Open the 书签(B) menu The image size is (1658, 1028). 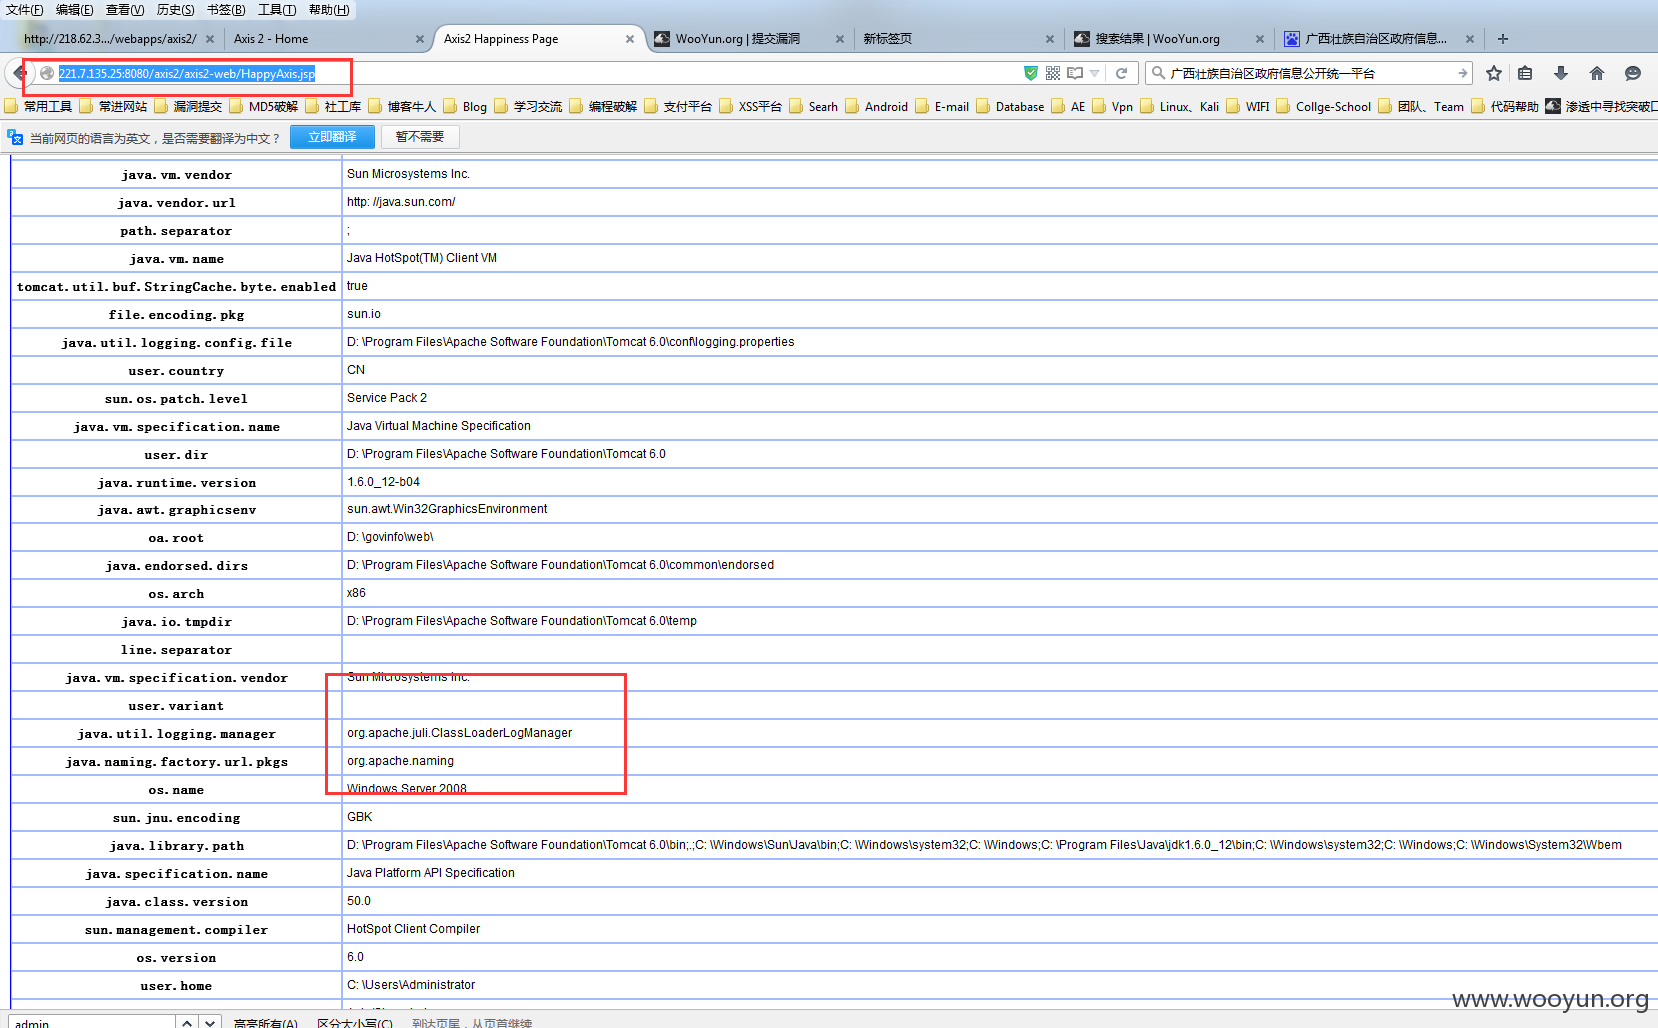pos(226,10)
